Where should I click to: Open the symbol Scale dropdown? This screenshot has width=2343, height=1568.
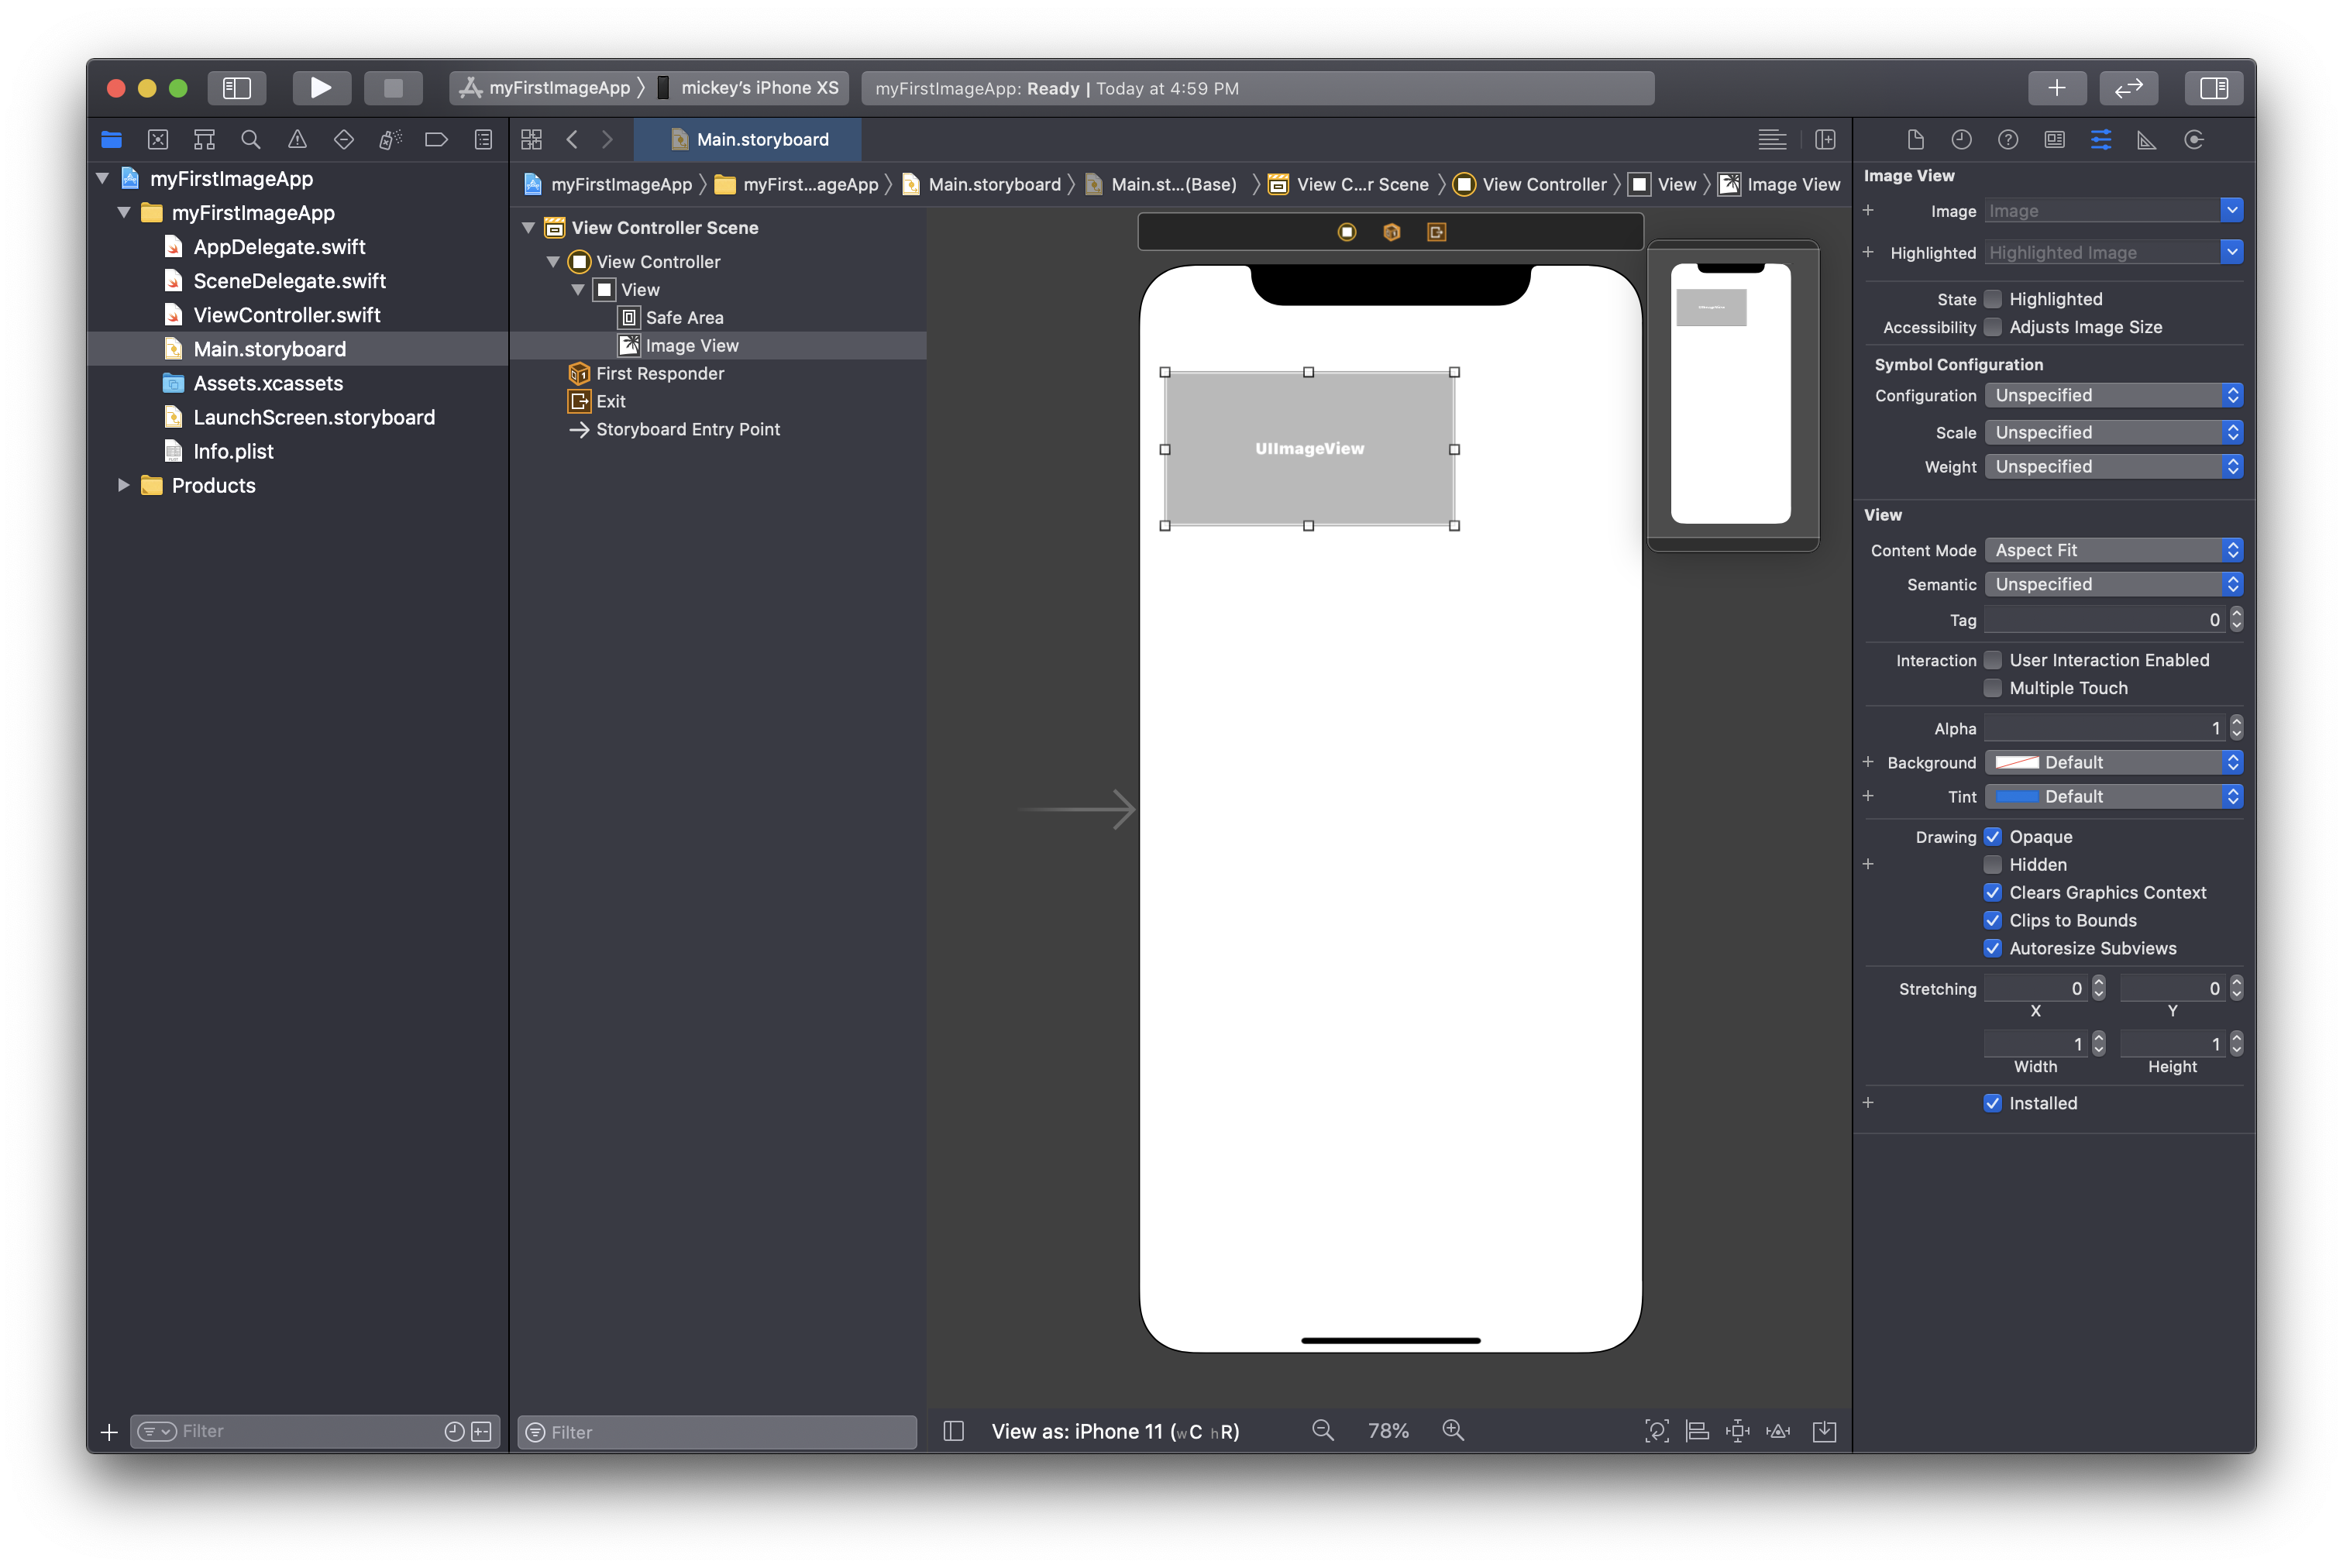pyautogui.click(x=2113, y=432)
